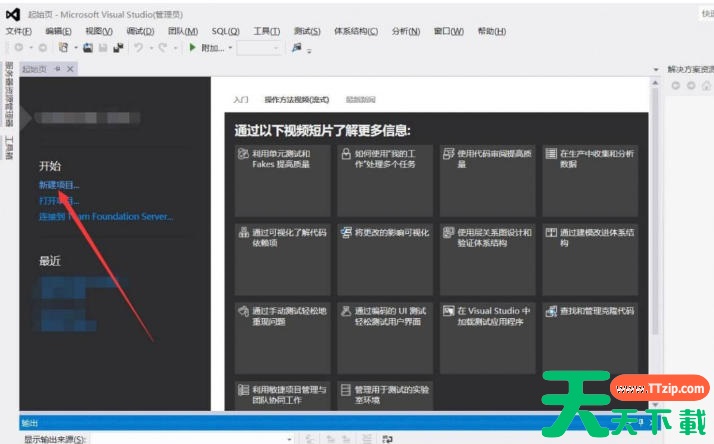Open video tile 如何使用"我的工作"处理多个任务

tap(385, 181)
